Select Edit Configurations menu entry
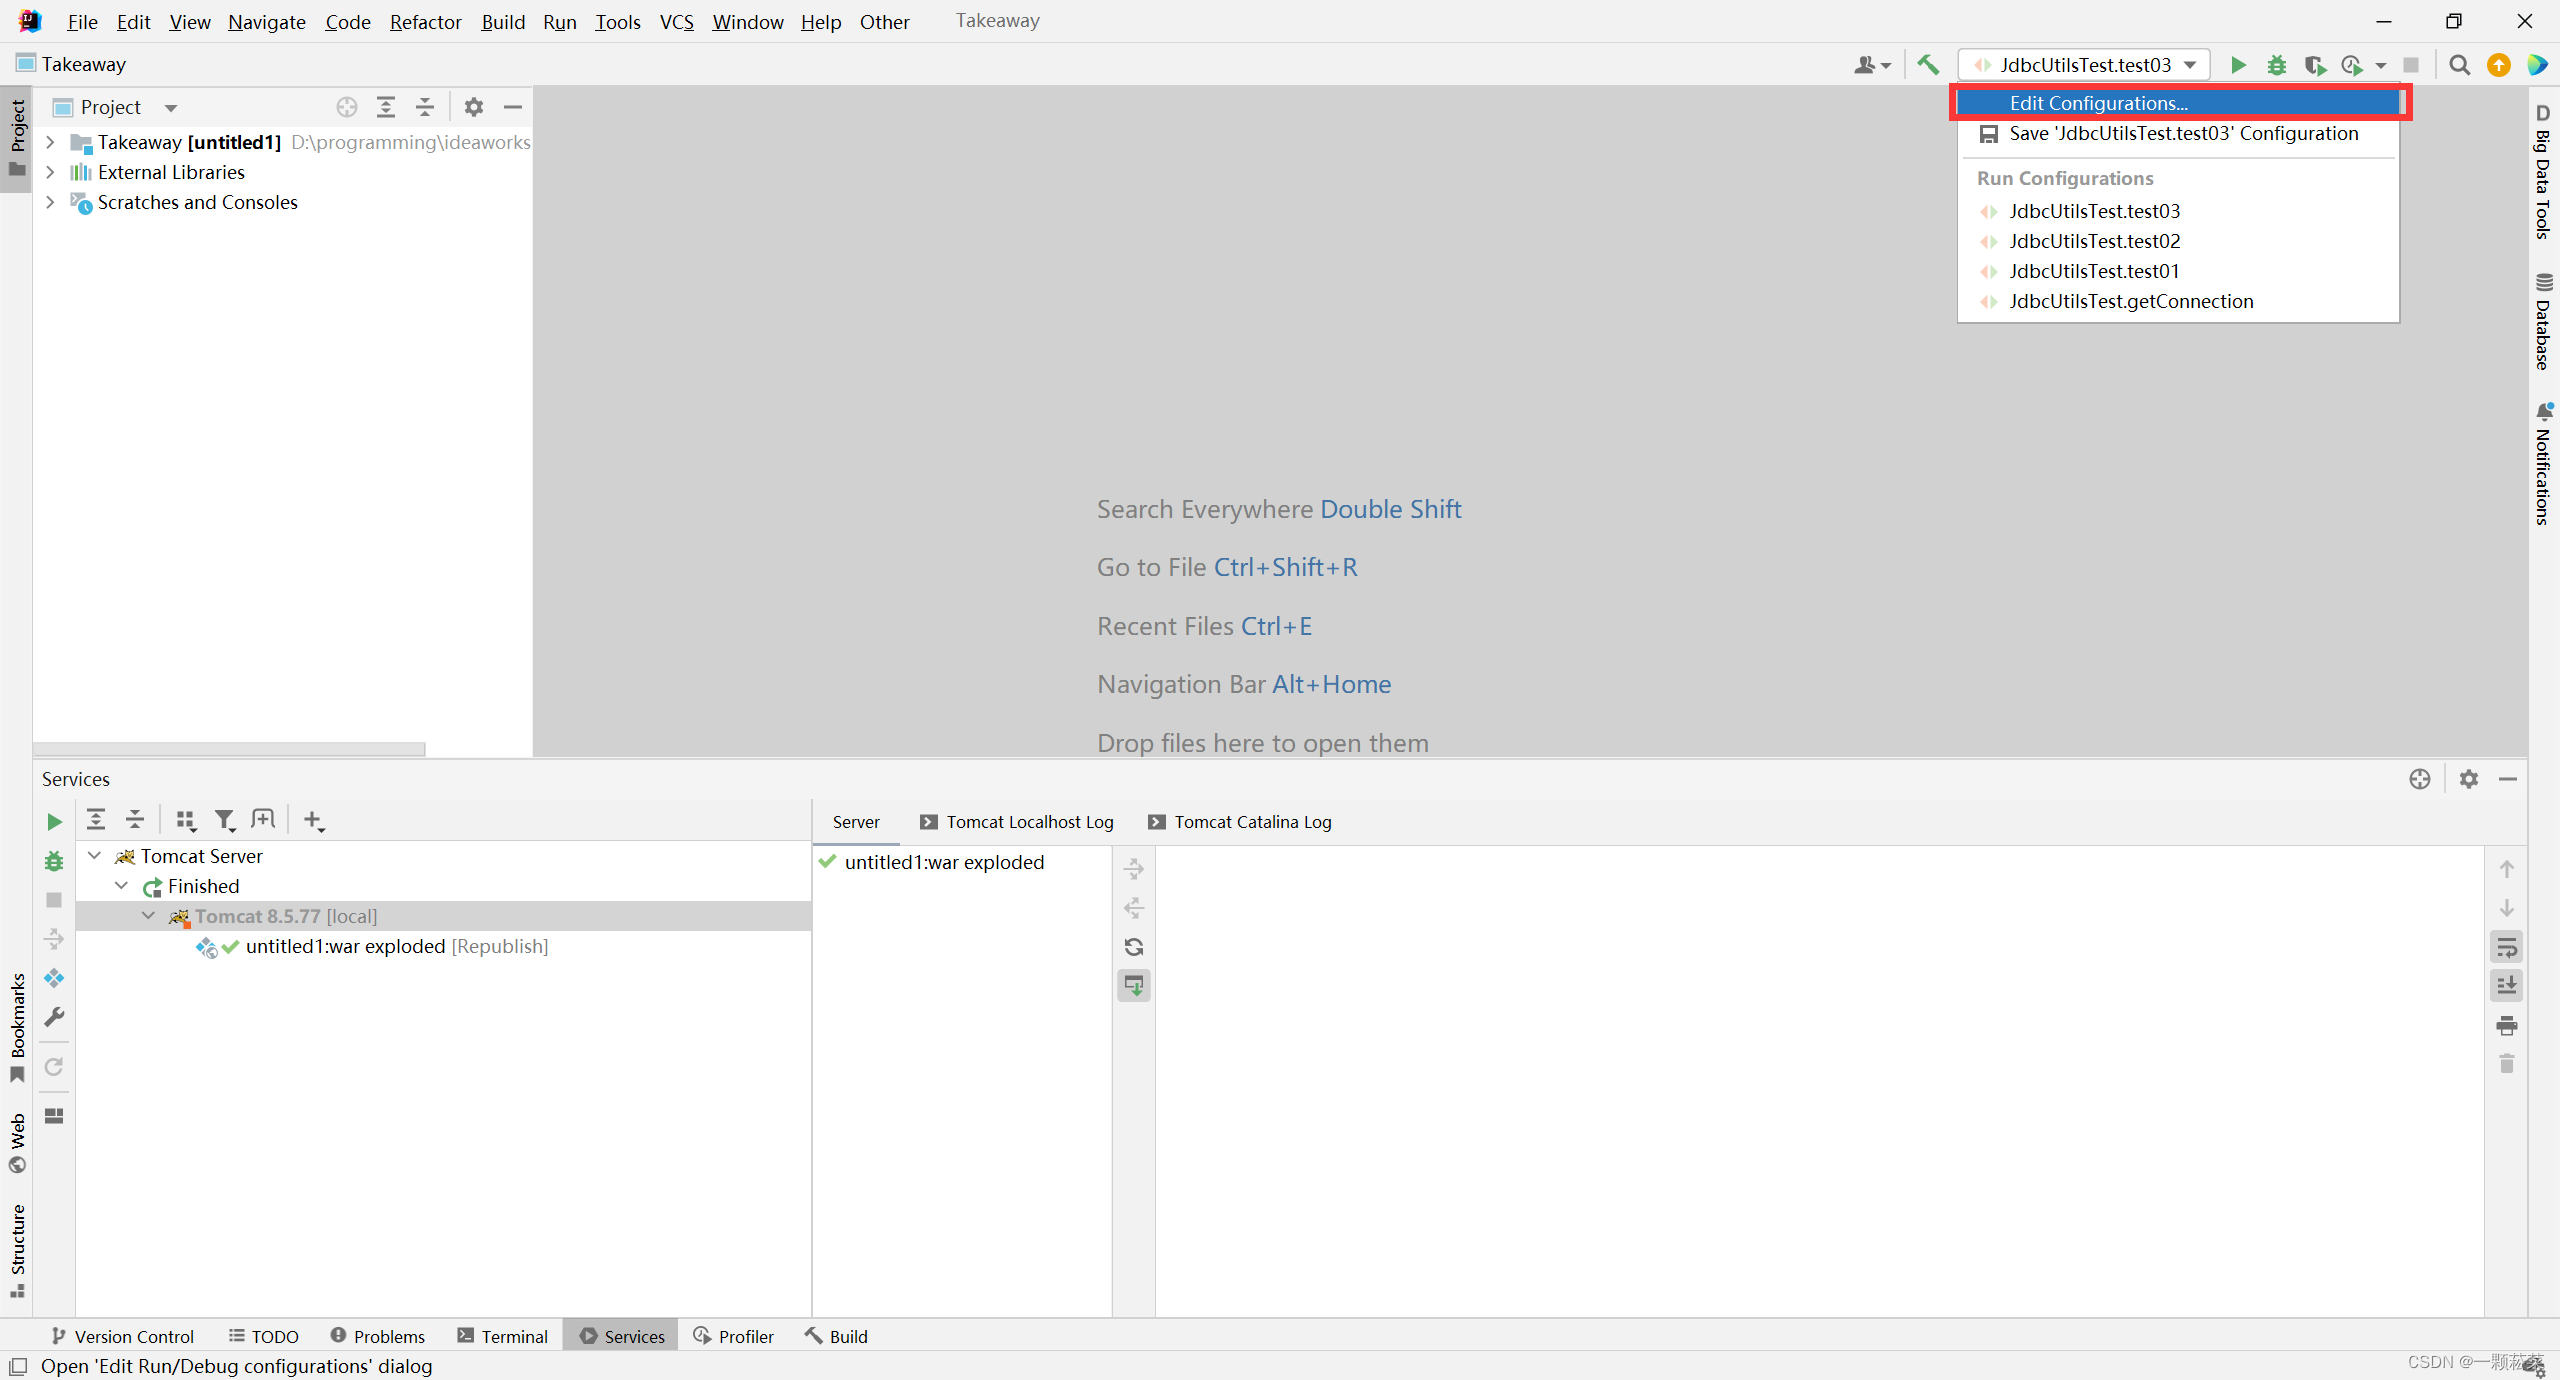Image resolution: width=2560 pixels, height=1380 pixels. (2098, 103)
